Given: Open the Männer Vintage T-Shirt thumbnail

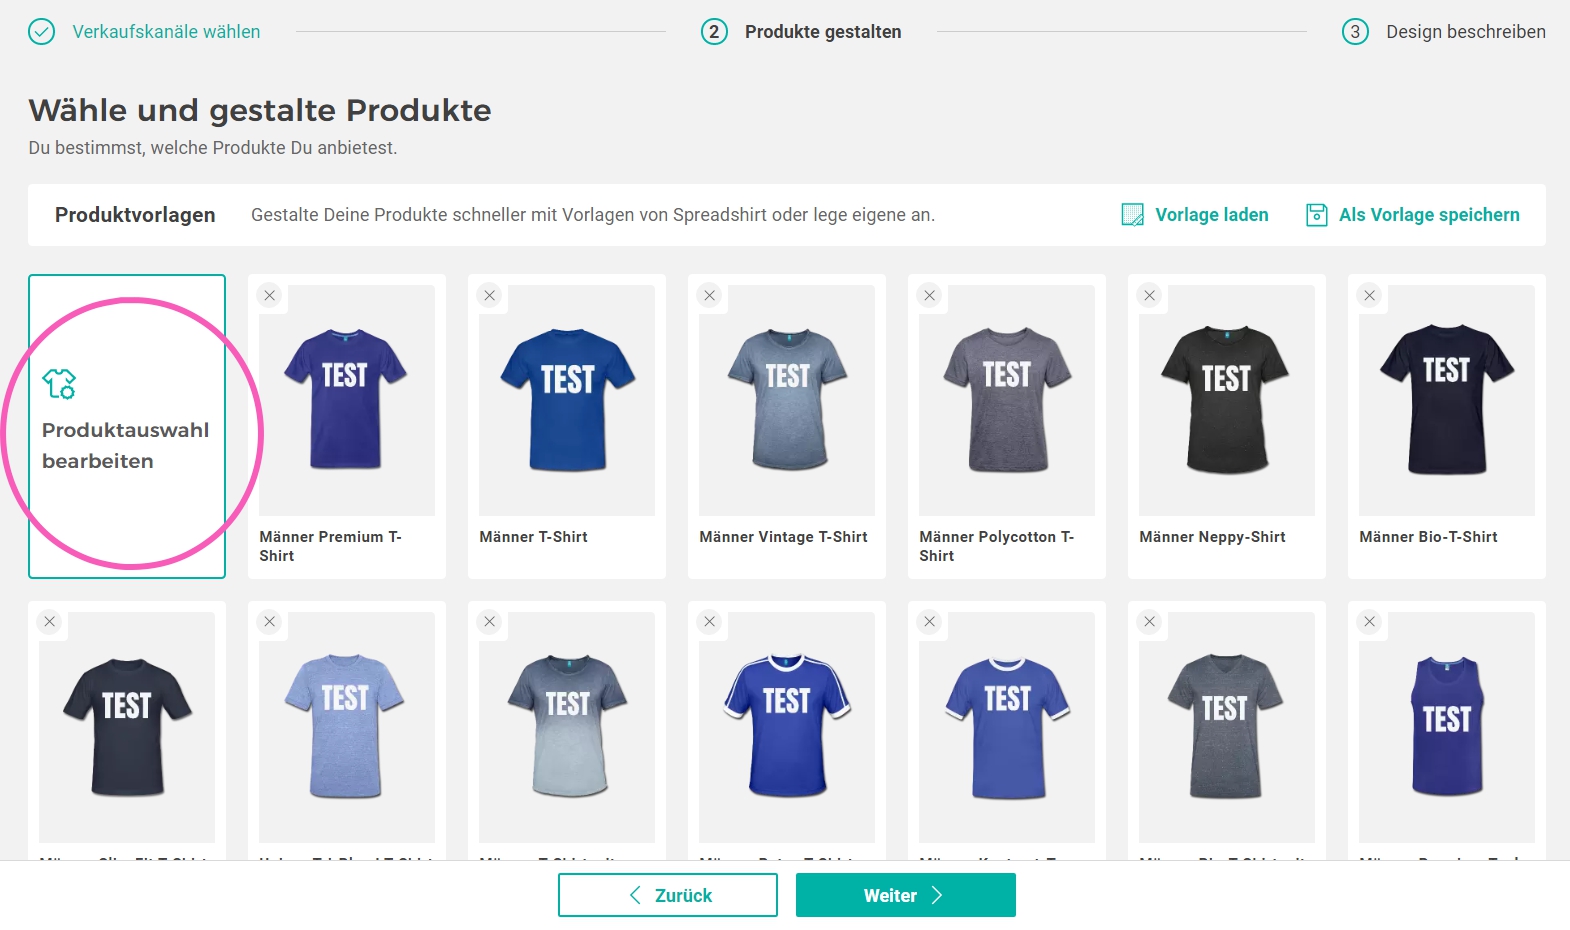Looking at the screenshot, I should 787,400.
